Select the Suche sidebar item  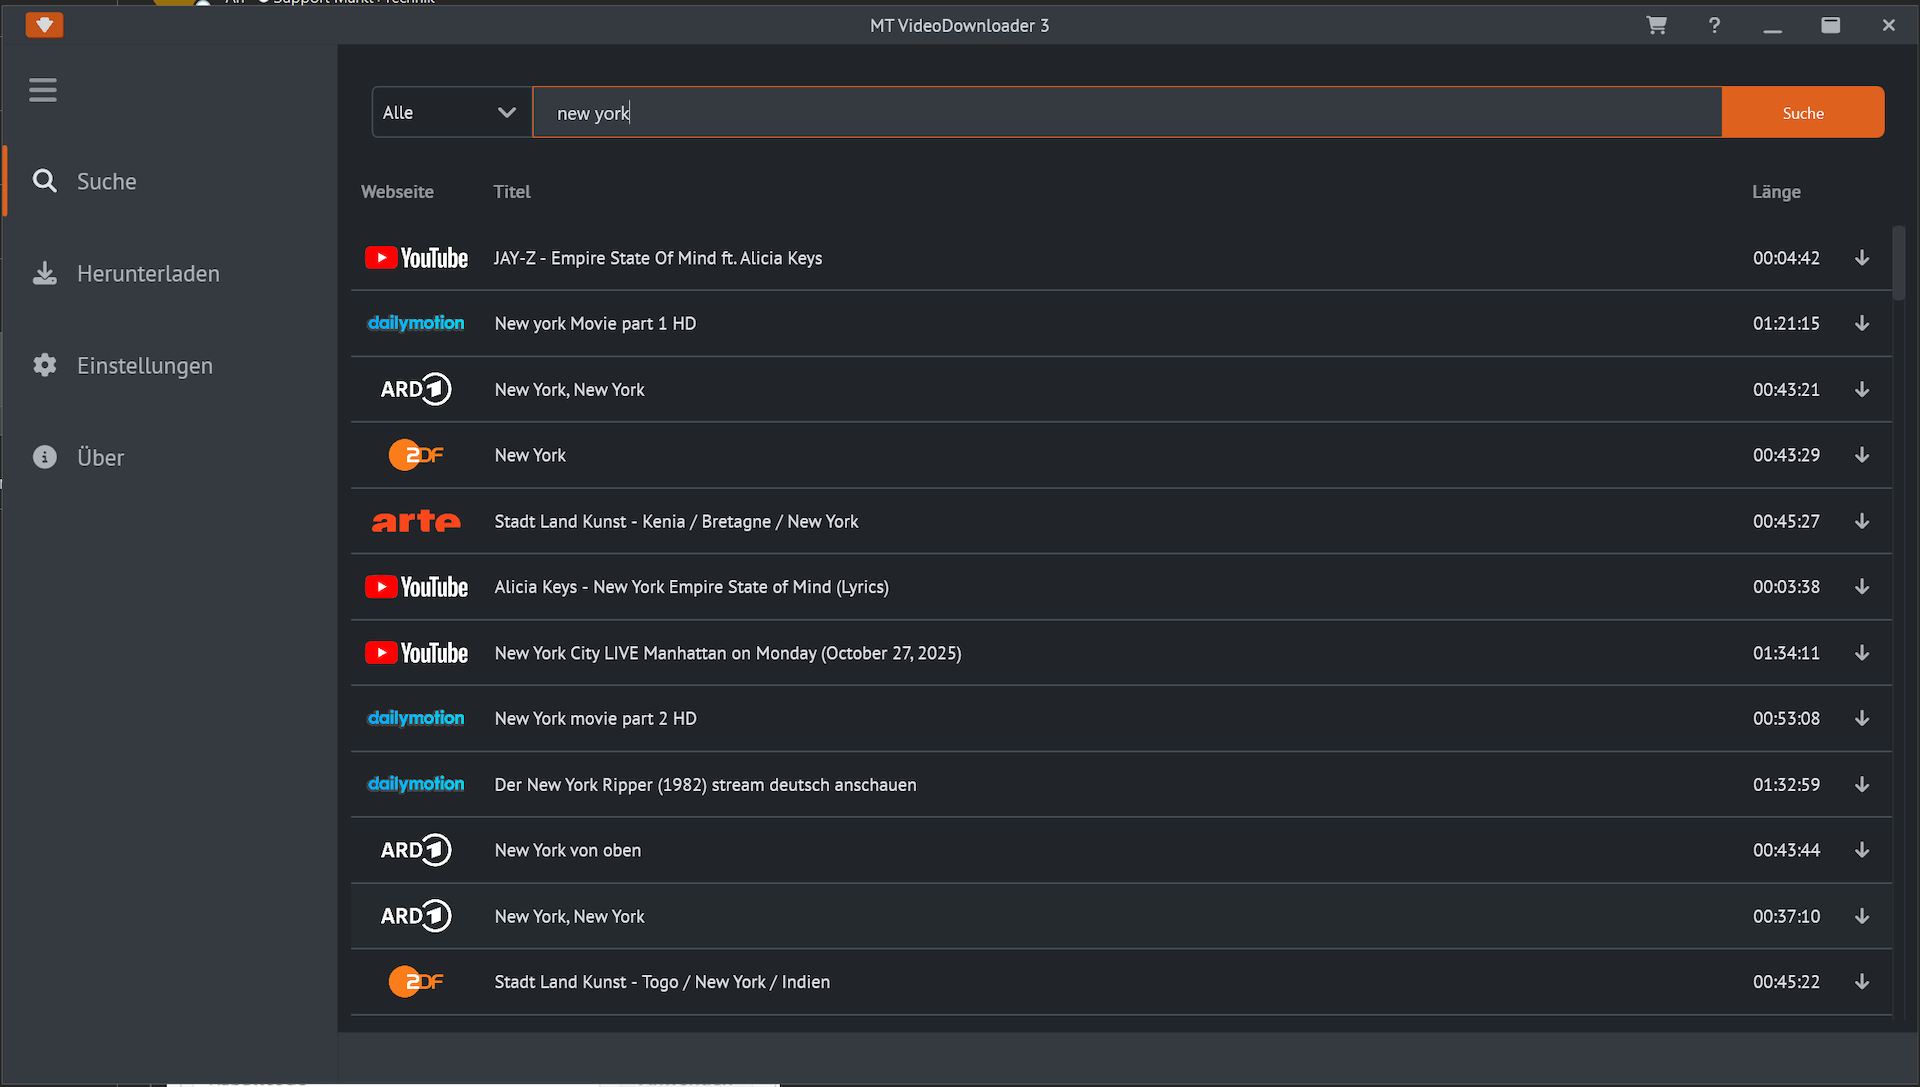point(106,182)
